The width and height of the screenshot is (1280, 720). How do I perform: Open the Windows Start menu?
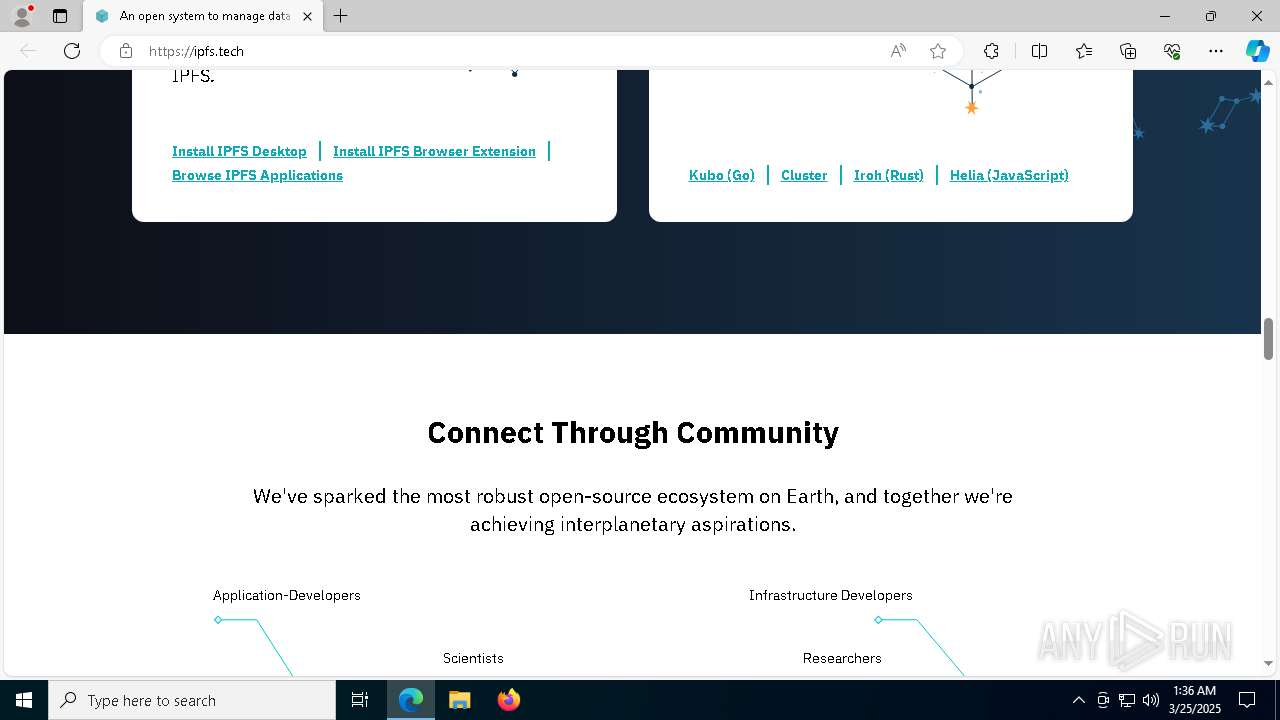[24, 700]
